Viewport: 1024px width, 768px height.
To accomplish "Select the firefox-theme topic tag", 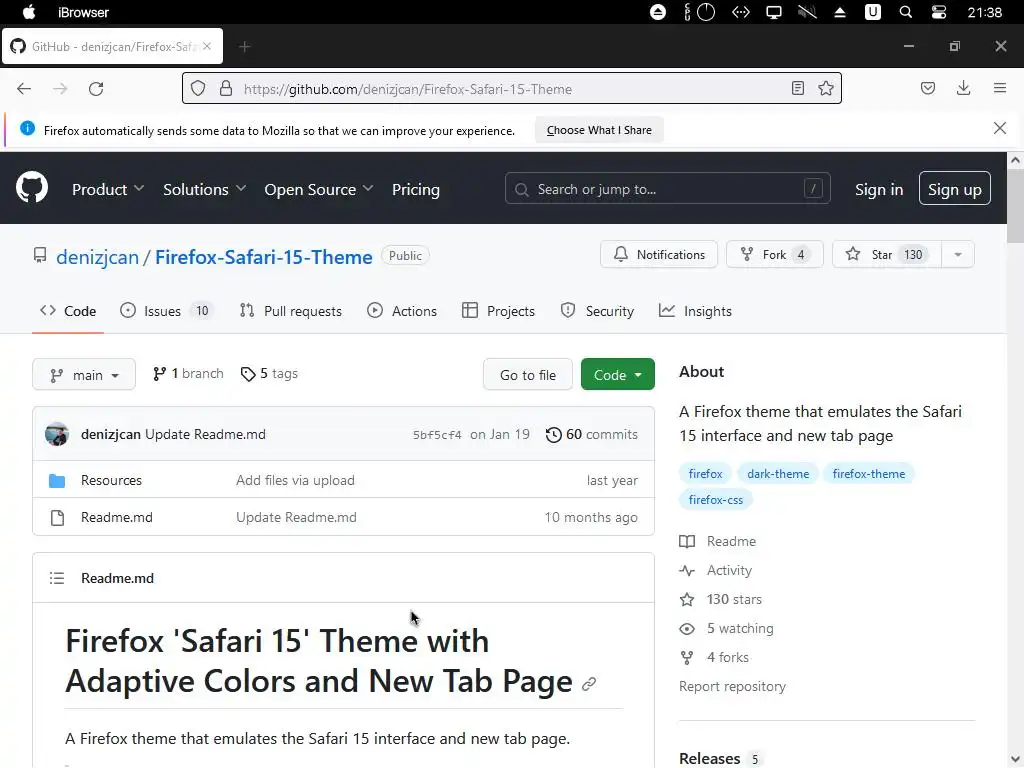I will click(869, 474).
